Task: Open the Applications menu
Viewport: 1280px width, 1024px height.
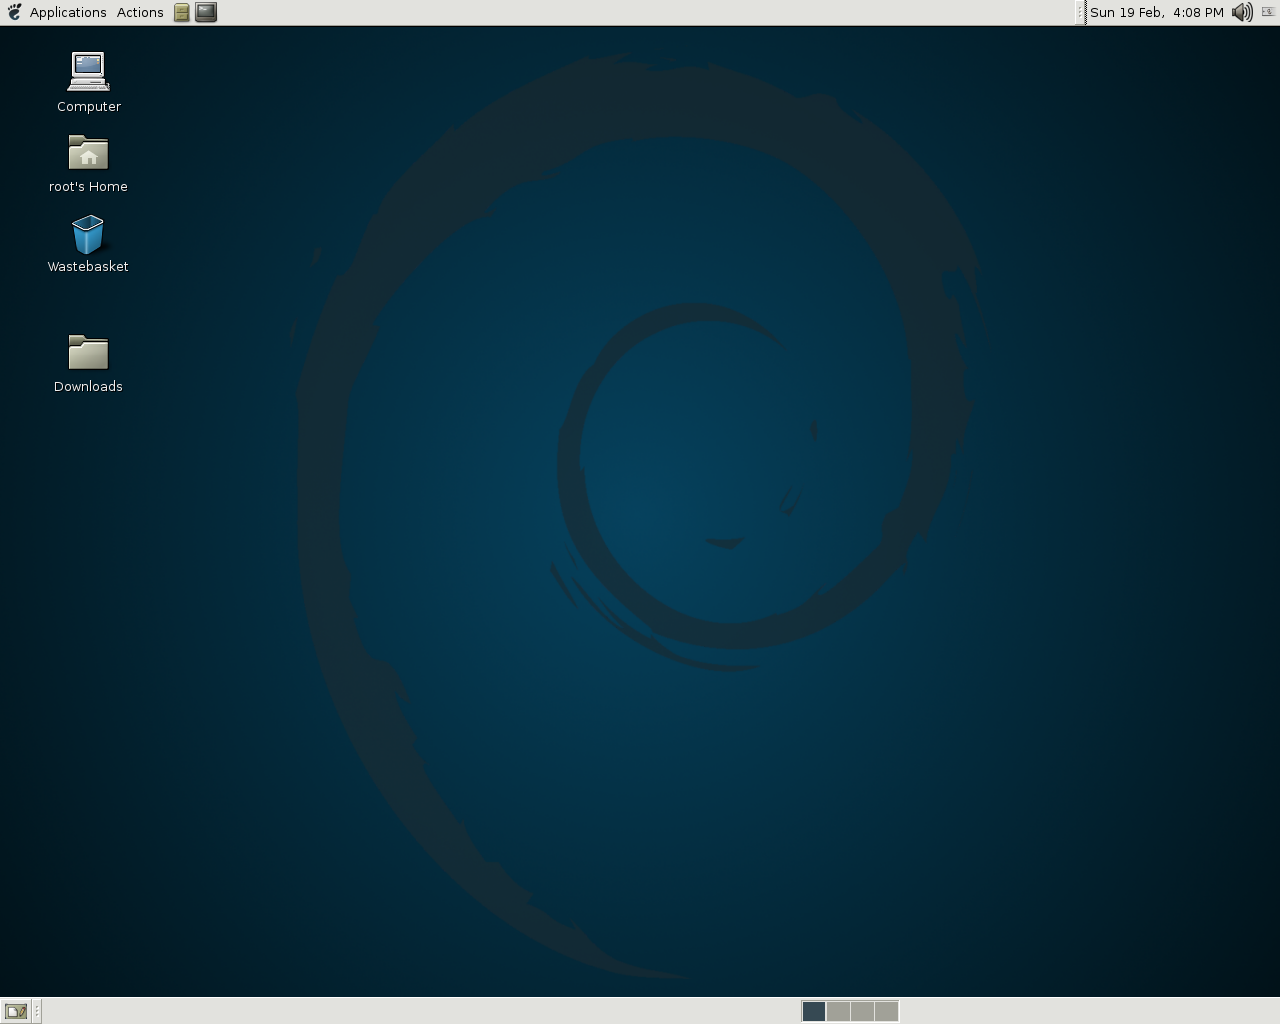Action: [x=67, y=12]
